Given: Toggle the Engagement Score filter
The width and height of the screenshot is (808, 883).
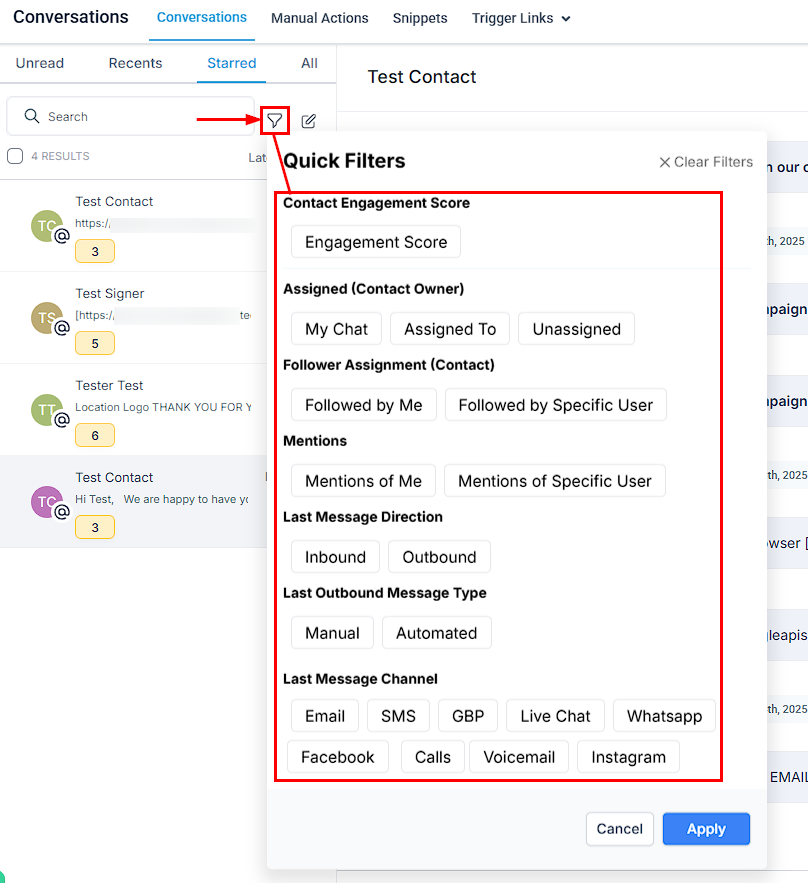Looking at the screenshot, I should click(x=376, y=242).
